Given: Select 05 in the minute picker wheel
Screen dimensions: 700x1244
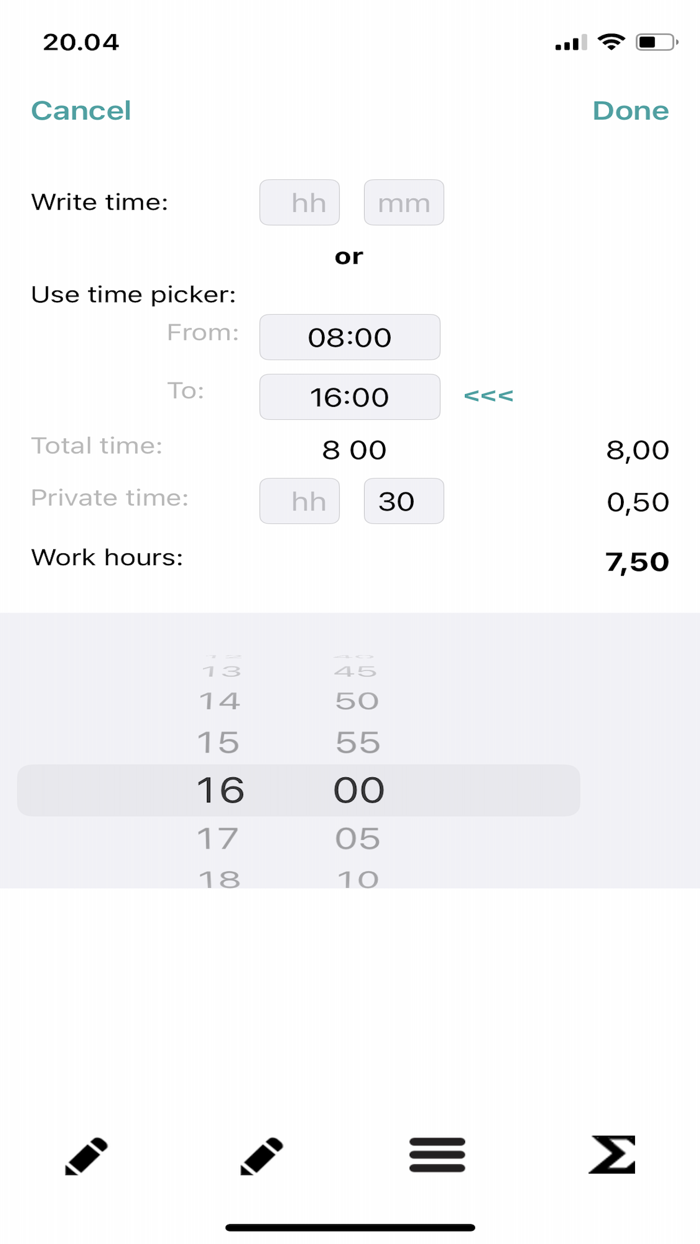Looking at the screenshot, I should [x=358, y=839].
